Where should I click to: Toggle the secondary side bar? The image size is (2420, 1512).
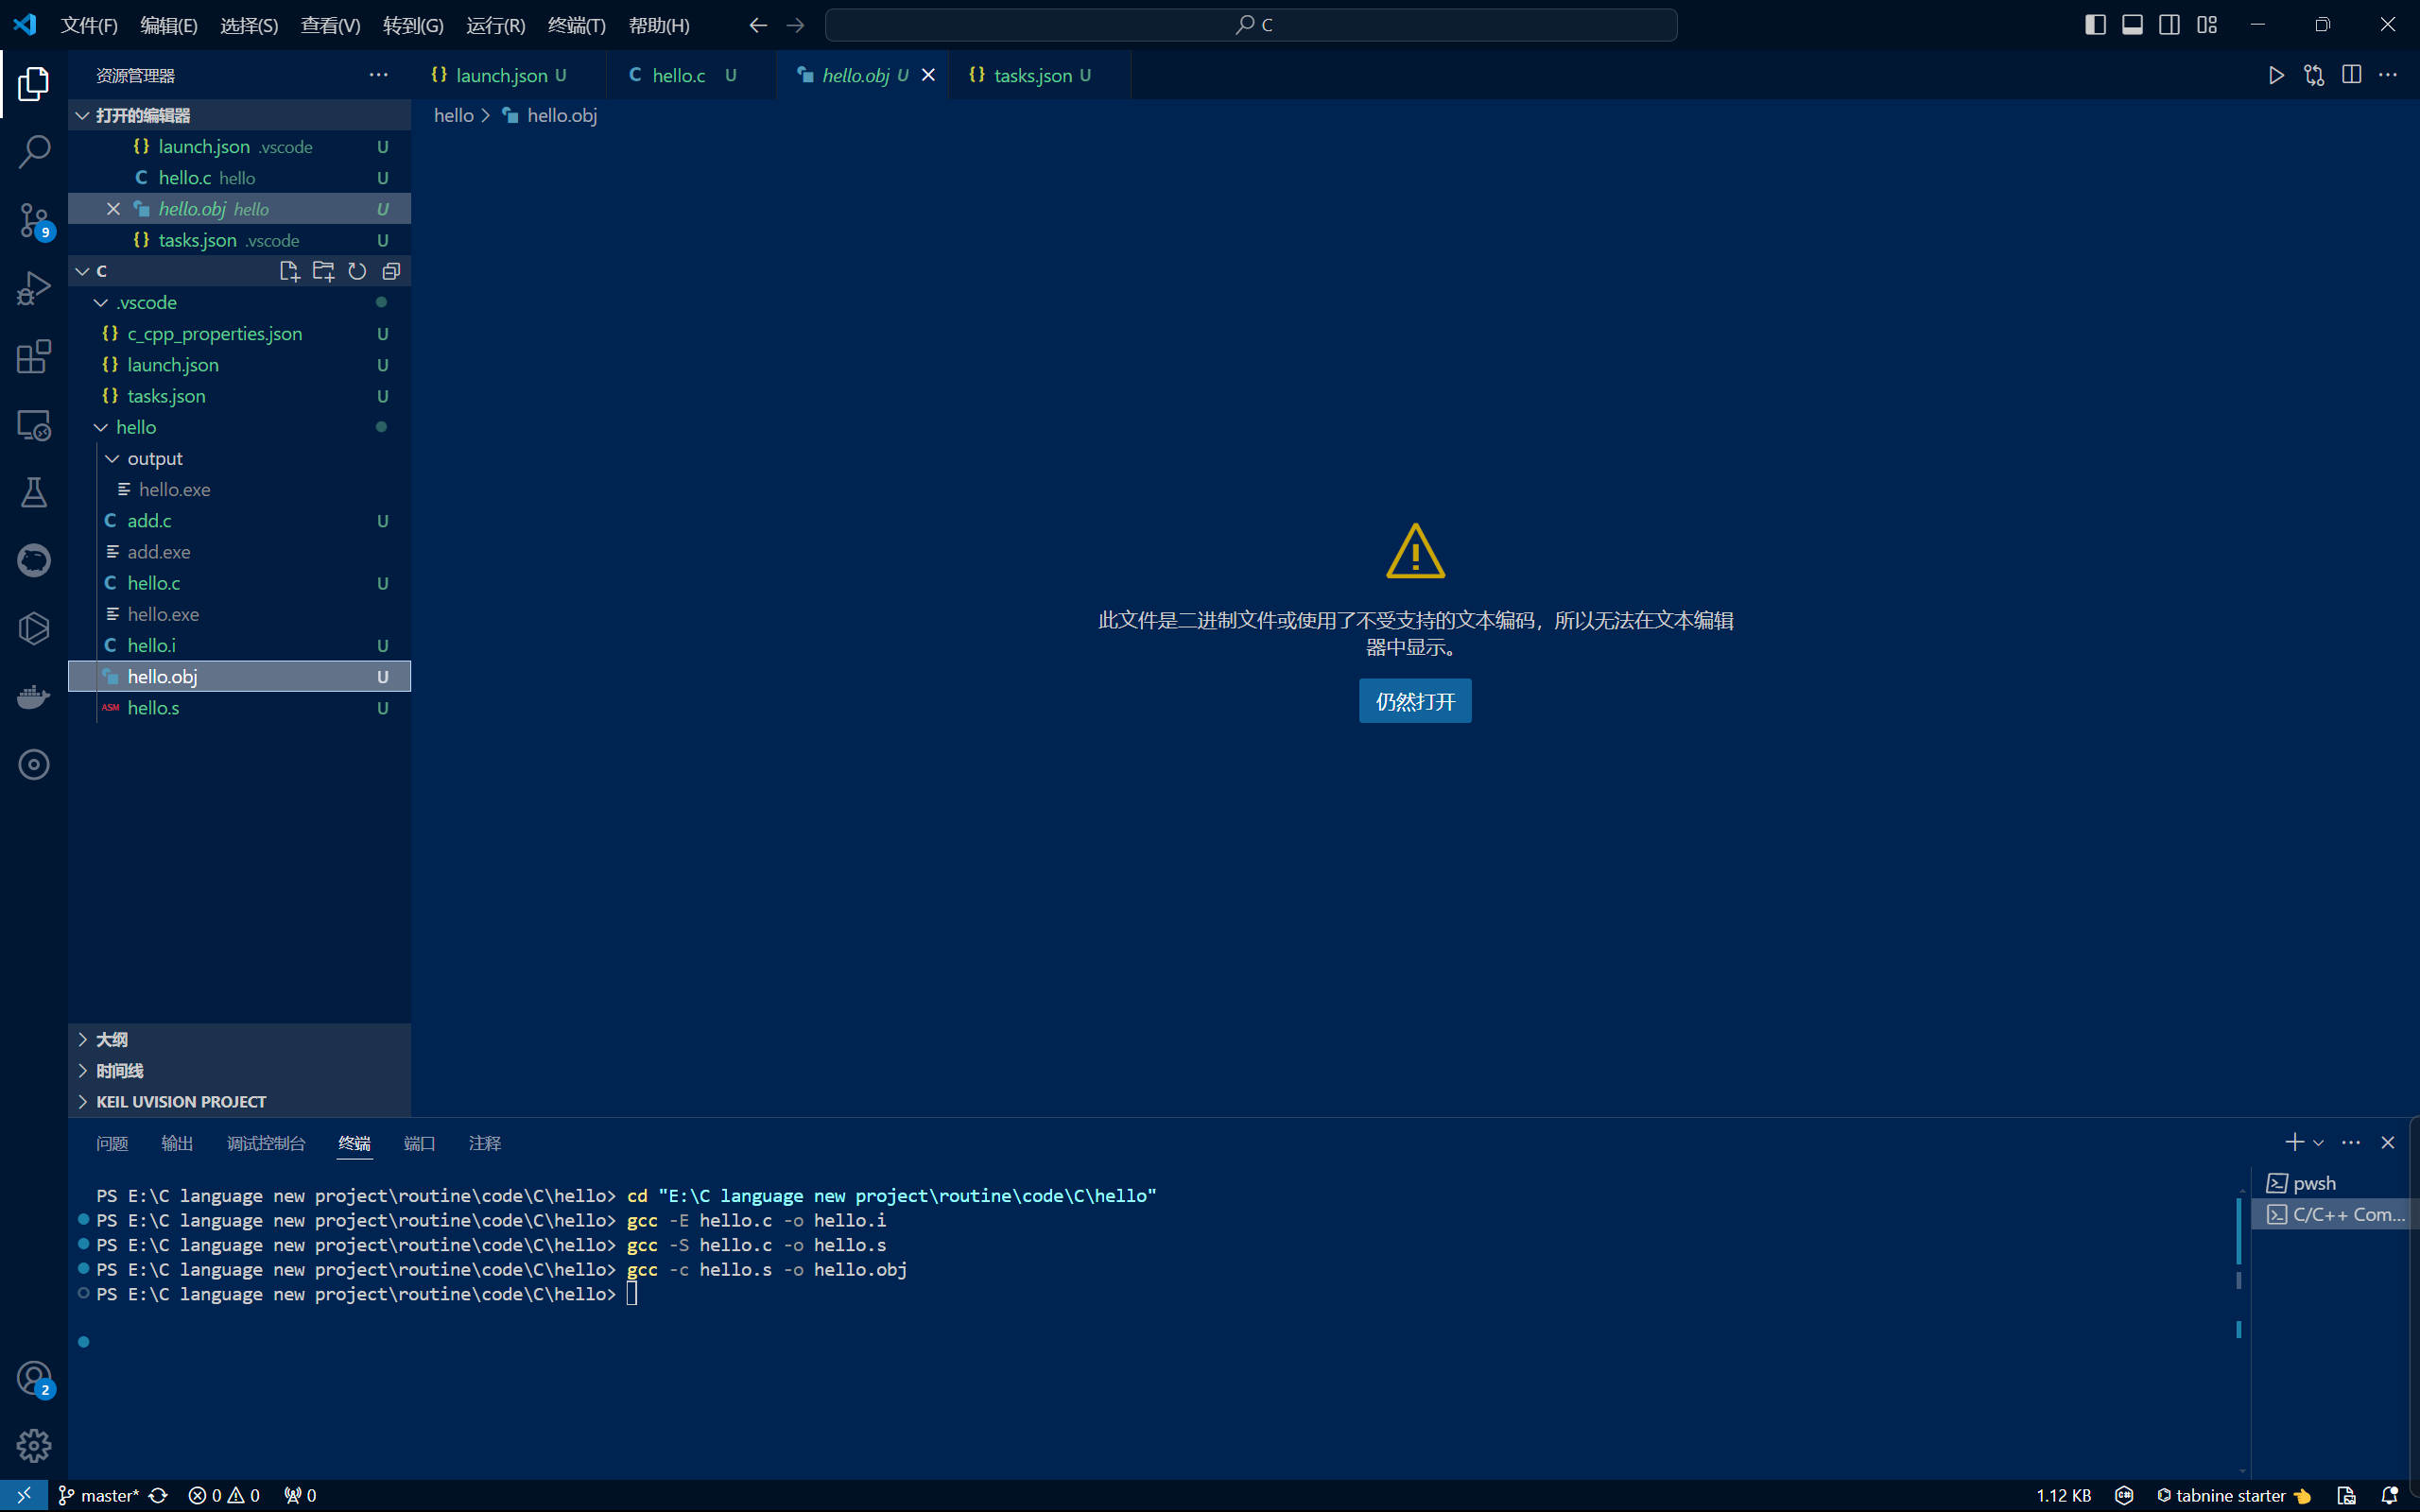coord(2169,25)
